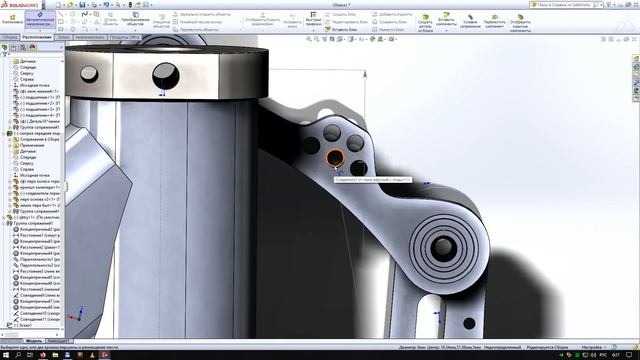640x360 pixels.
Task: Click the SolidWorks help search field
Action: [567, 5]
